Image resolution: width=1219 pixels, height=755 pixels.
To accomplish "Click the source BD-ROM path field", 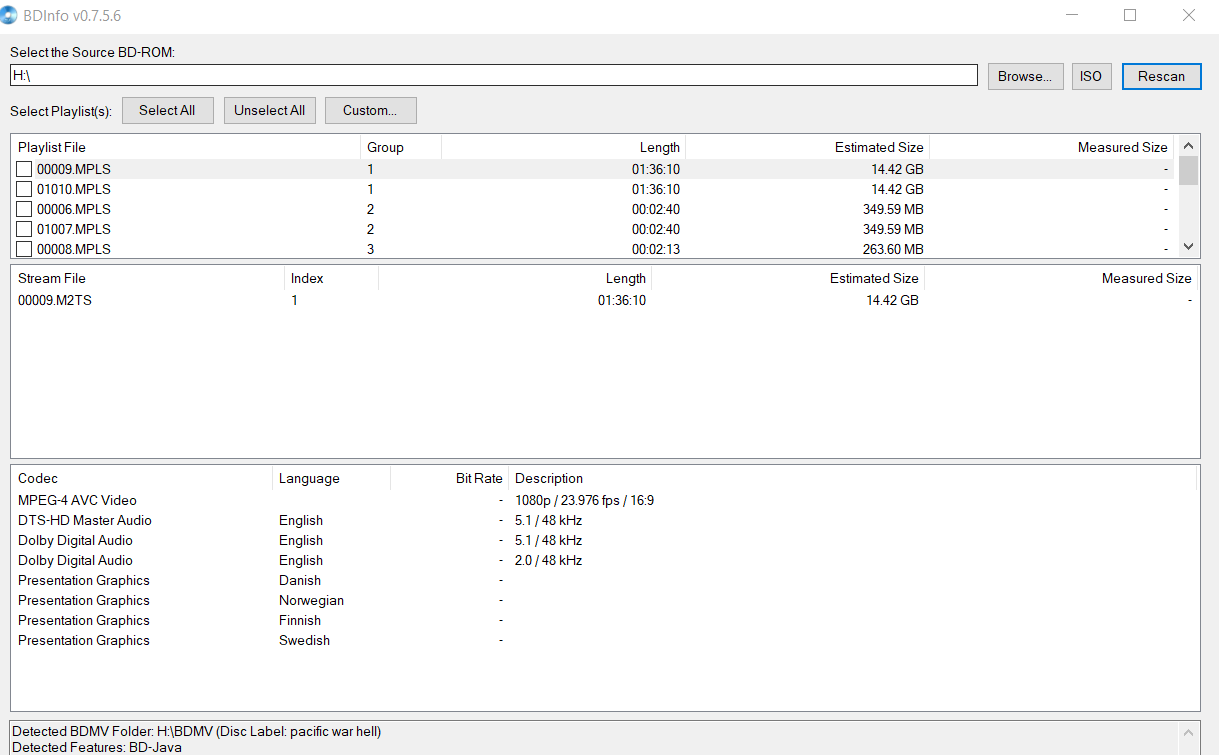I will [493, 75].
